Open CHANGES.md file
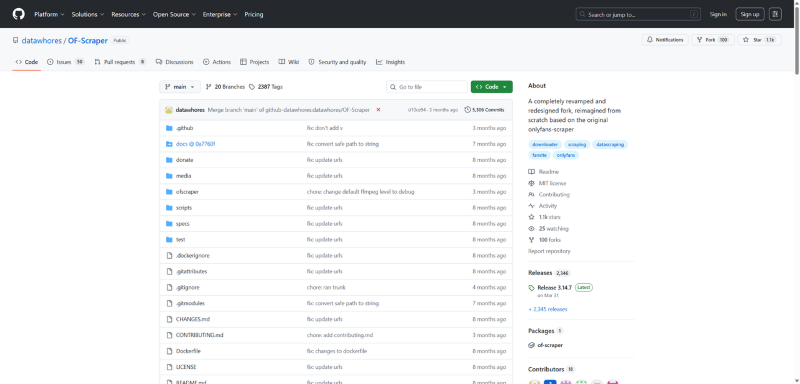The image size is (800, 384). point(193,319)
